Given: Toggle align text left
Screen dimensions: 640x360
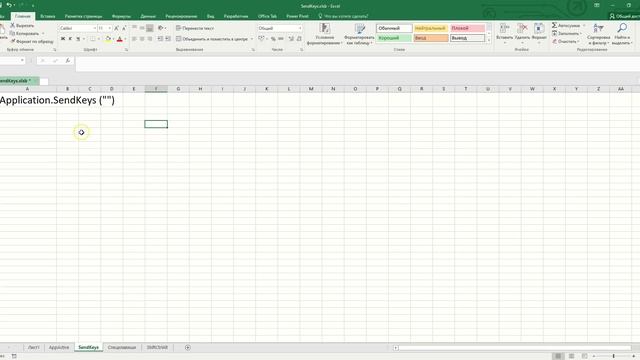Looking at the screenshot, I should coord(134,39).
